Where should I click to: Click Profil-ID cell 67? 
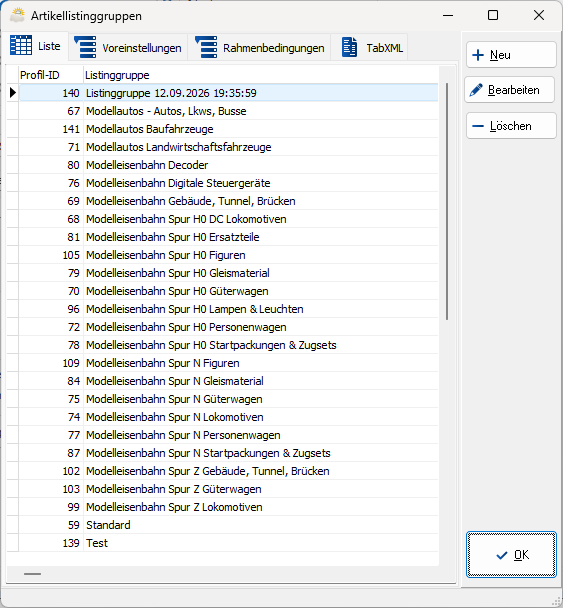(51, 111)
